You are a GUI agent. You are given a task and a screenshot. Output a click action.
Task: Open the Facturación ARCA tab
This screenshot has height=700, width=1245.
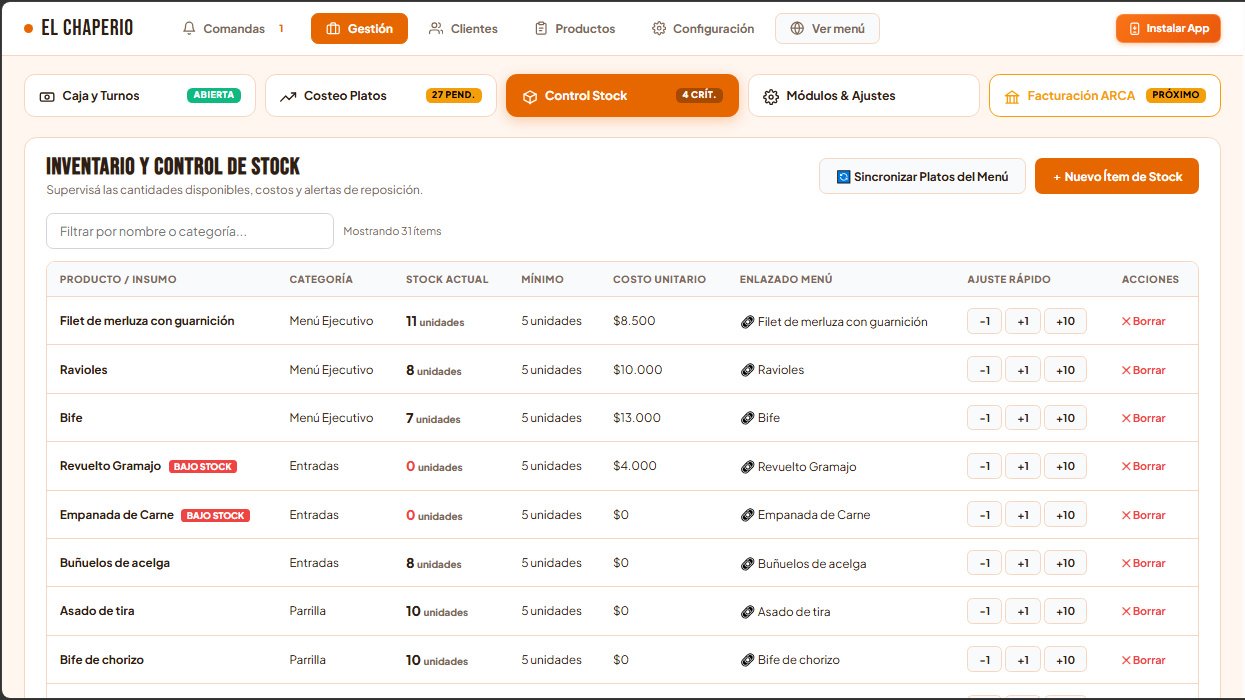click(1105, 96)
